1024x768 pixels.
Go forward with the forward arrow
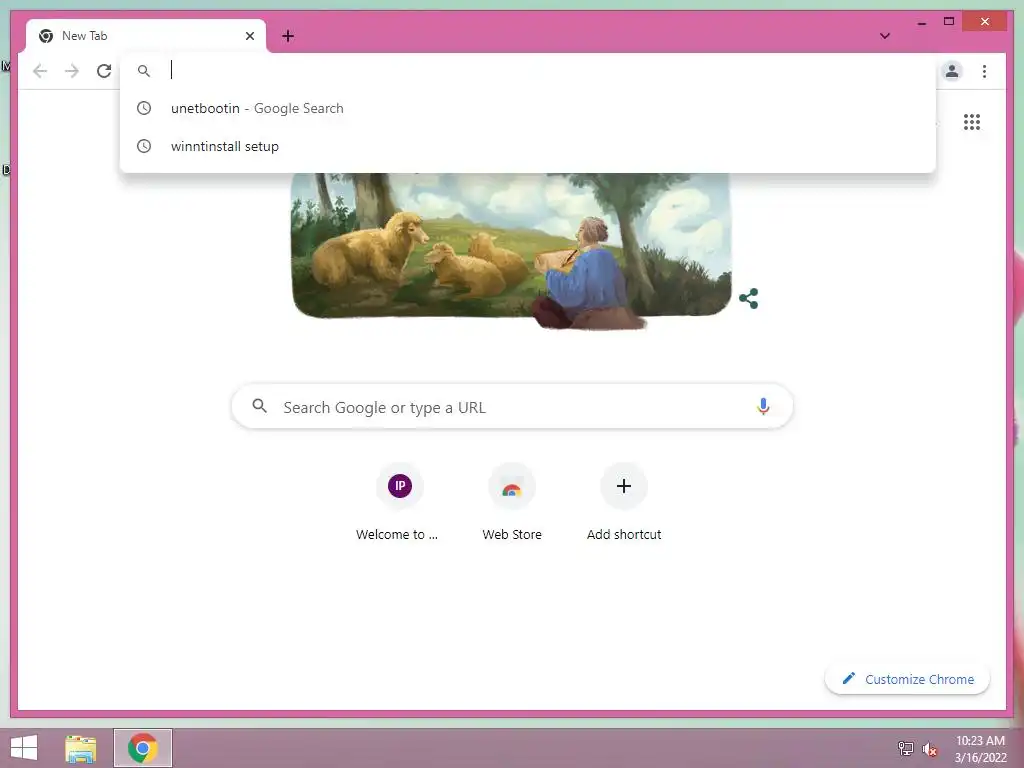click(x=72, y=71)
